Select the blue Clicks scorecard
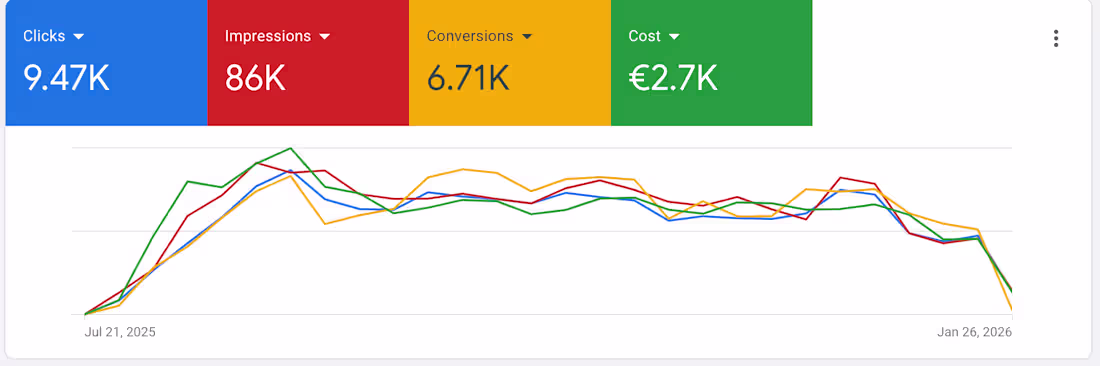 [107, 63]
